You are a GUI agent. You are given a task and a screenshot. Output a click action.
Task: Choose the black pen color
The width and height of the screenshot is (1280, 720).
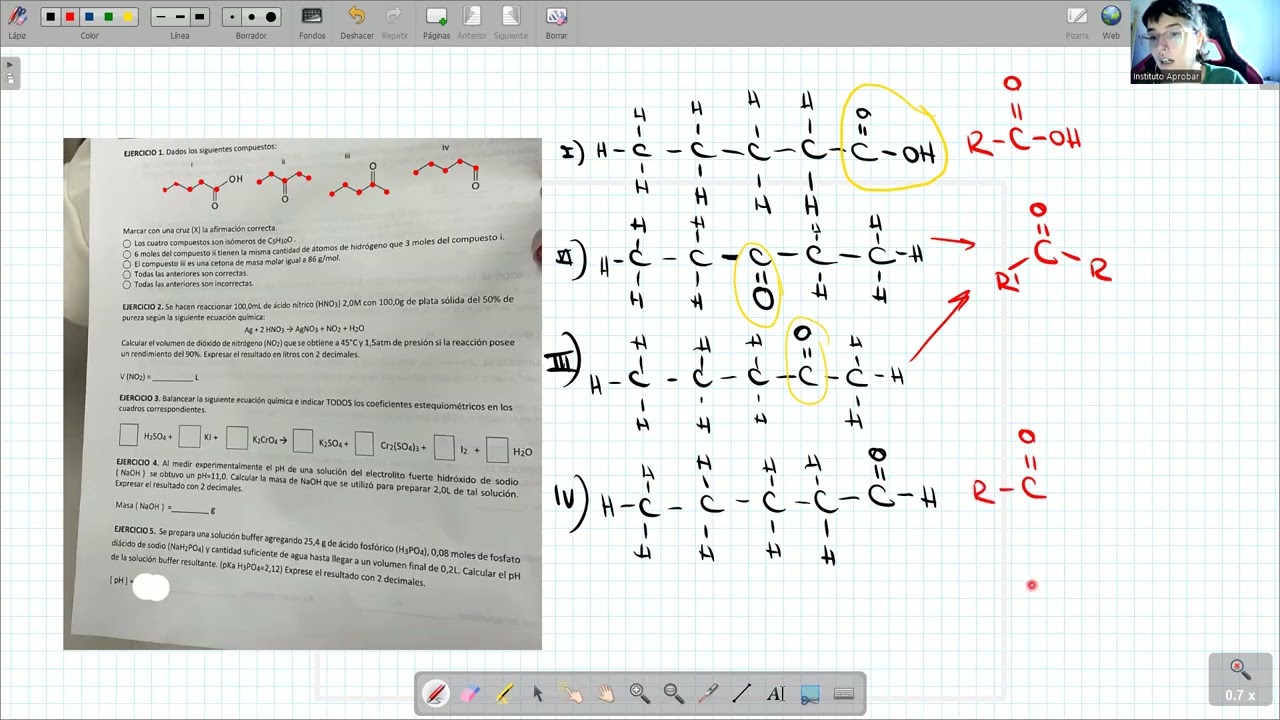(50, 17)
